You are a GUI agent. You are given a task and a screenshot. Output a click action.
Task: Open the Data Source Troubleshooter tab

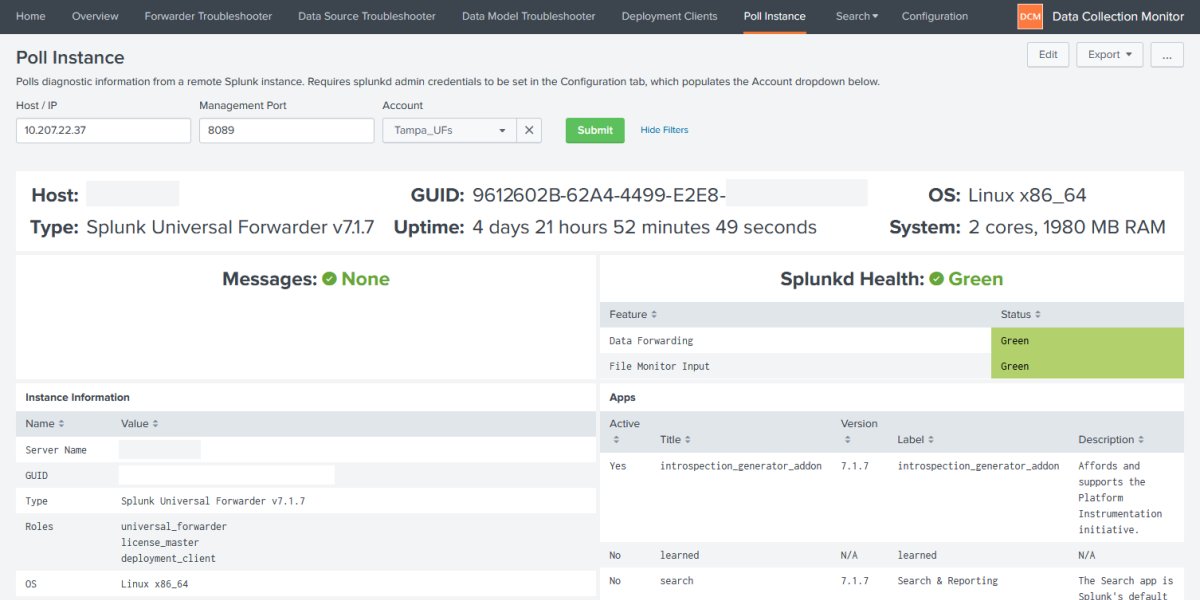[367, 16]
